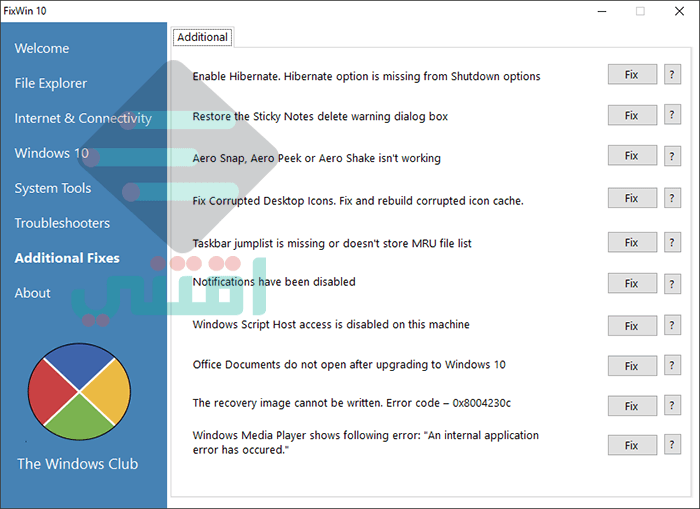Click 'Office Documents do not open' text

coord(349,365)
